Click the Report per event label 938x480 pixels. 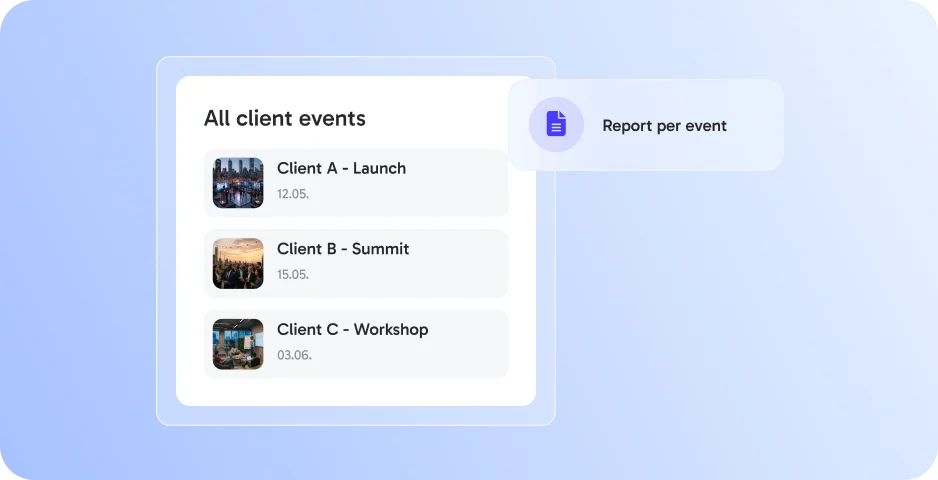[x=665, y=126]
